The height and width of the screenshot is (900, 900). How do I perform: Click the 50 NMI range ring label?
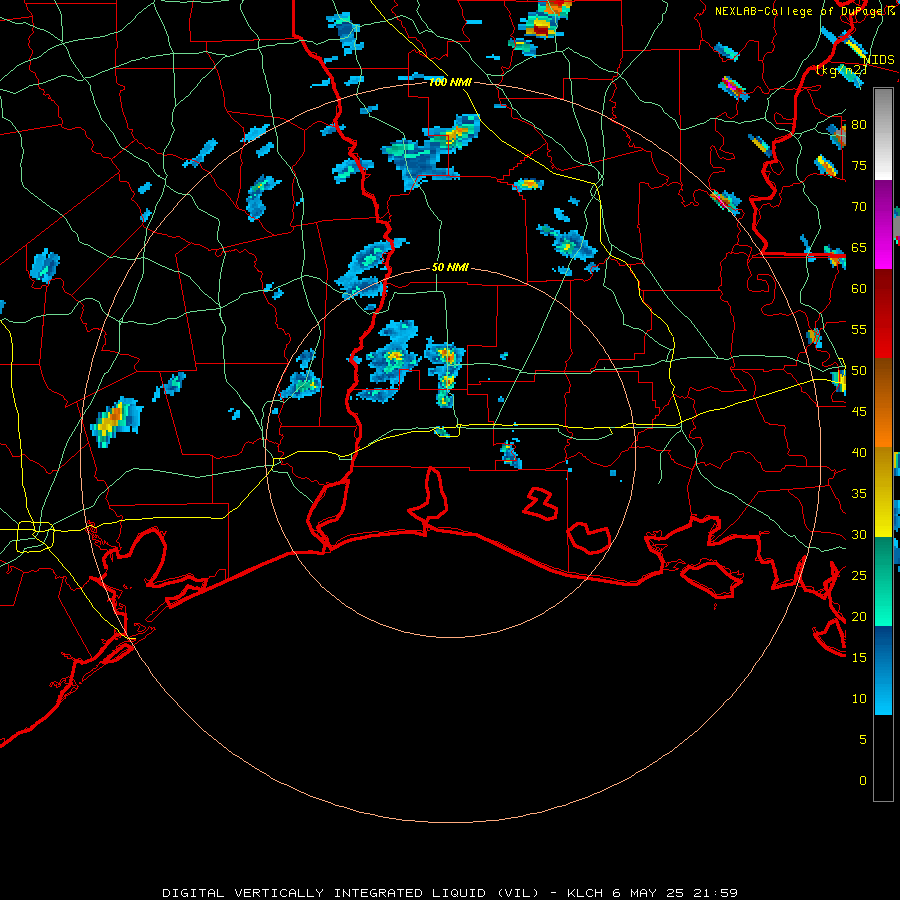pyautogui.click(x=450, y=267)
